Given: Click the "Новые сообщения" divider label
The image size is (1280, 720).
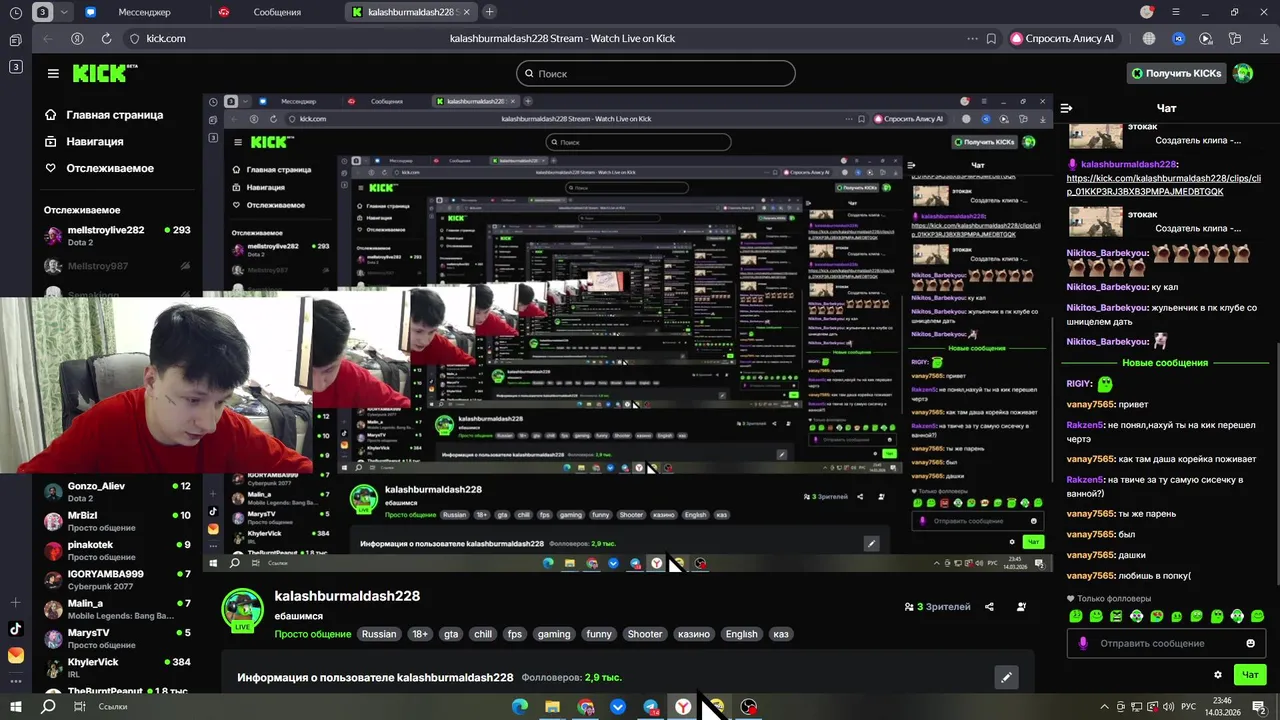Looking at the screenshot, I should (x=1165, y=363).
